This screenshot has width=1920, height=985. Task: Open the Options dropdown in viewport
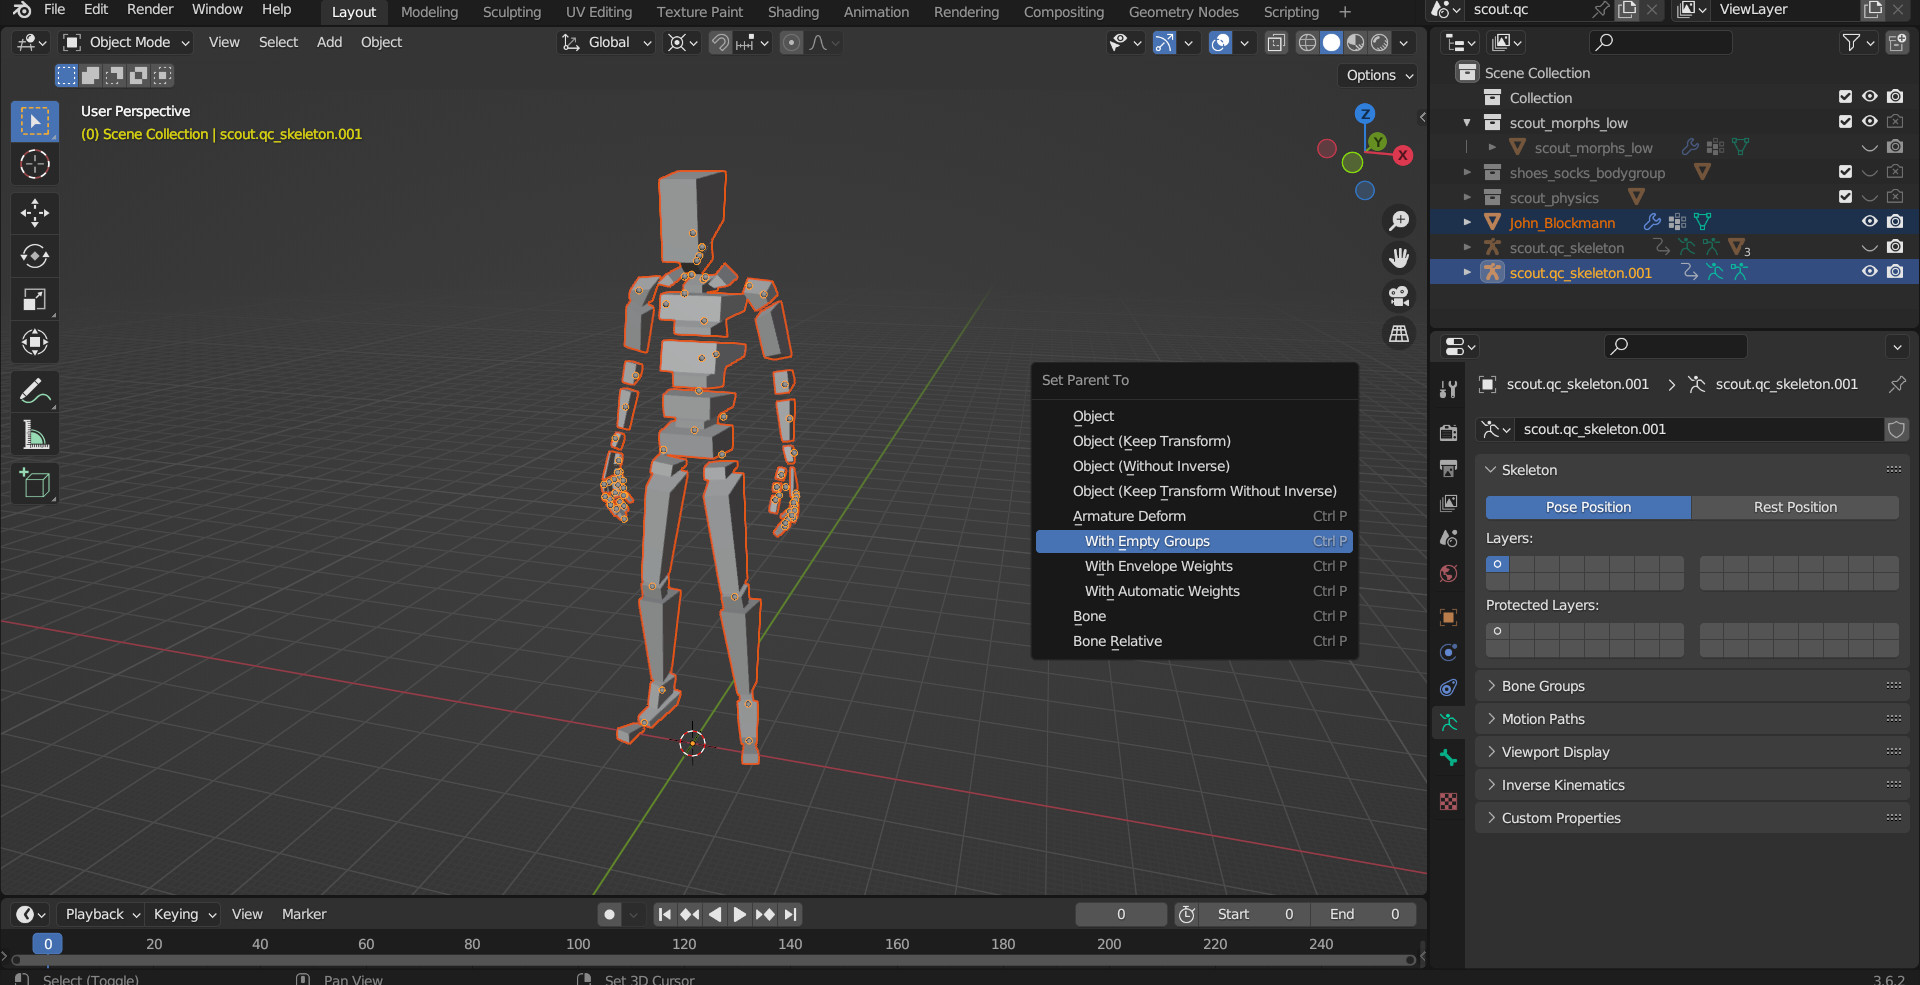[1379, 75]
